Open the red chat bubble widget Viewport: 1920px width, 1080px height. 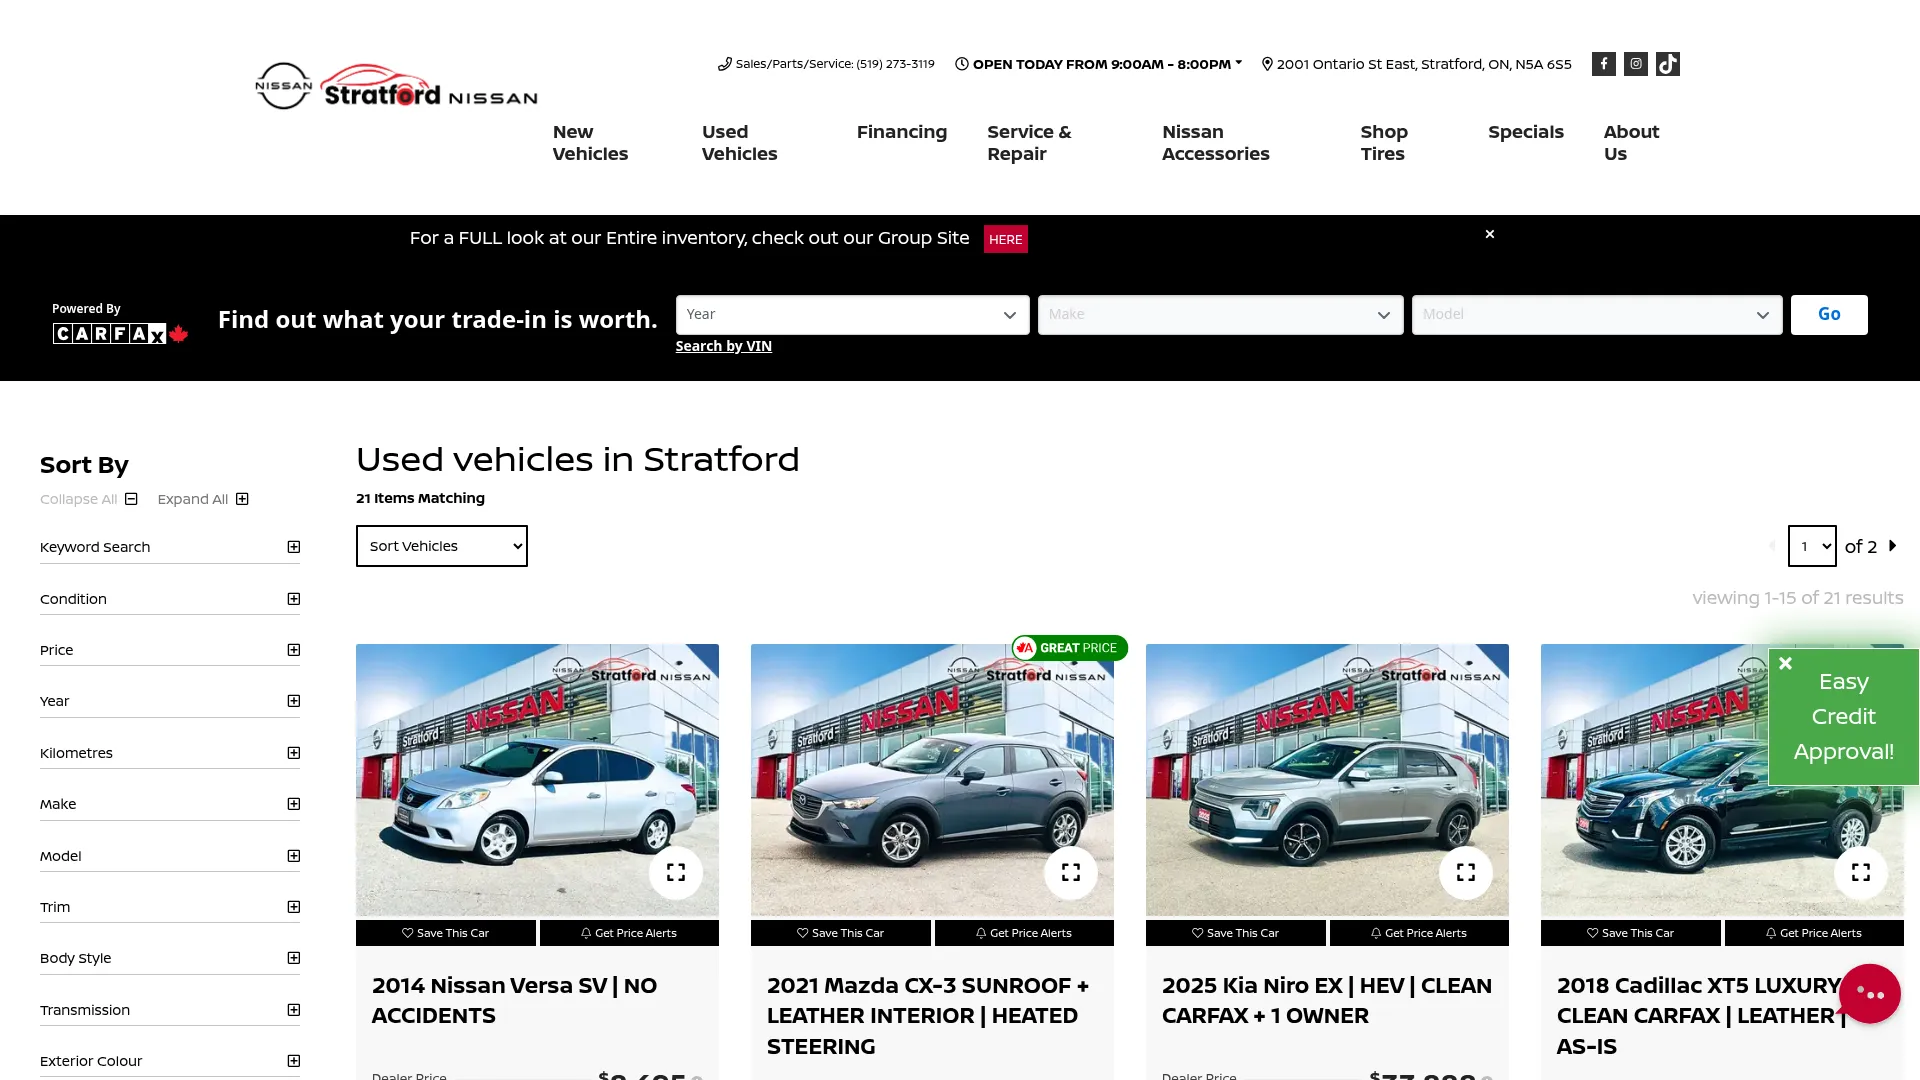[1869, 993]
